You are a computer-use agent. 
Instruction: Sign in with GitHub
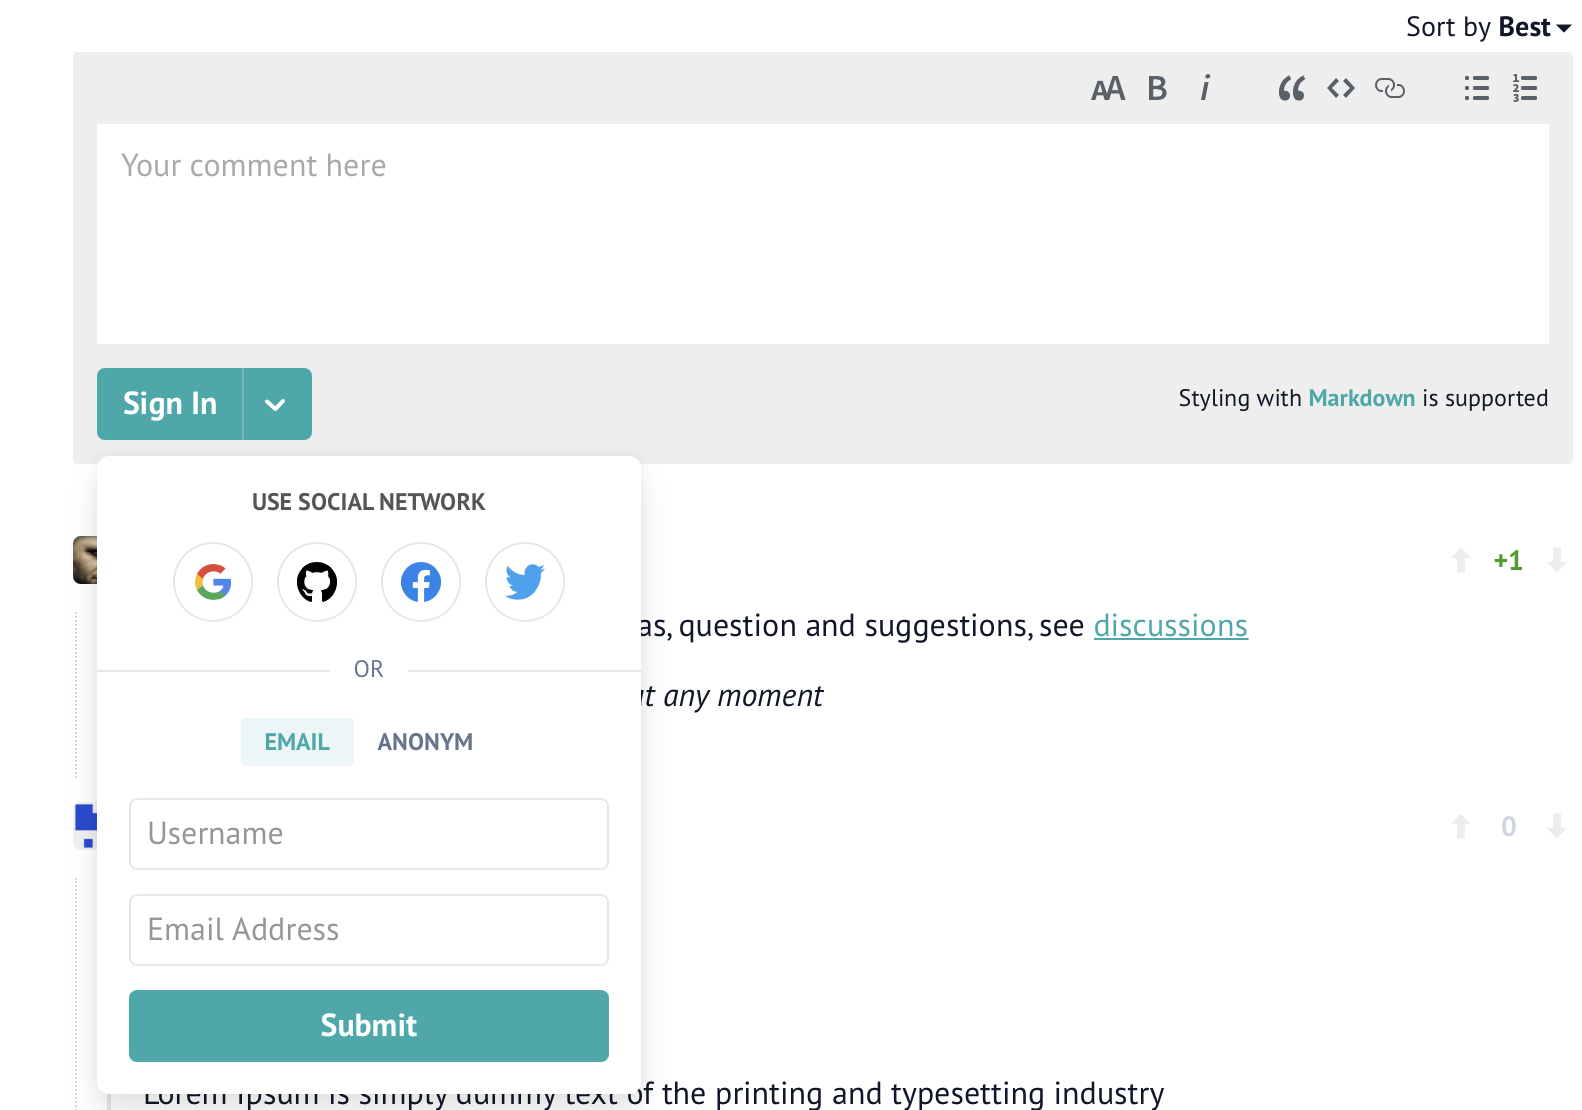point(317,582)
